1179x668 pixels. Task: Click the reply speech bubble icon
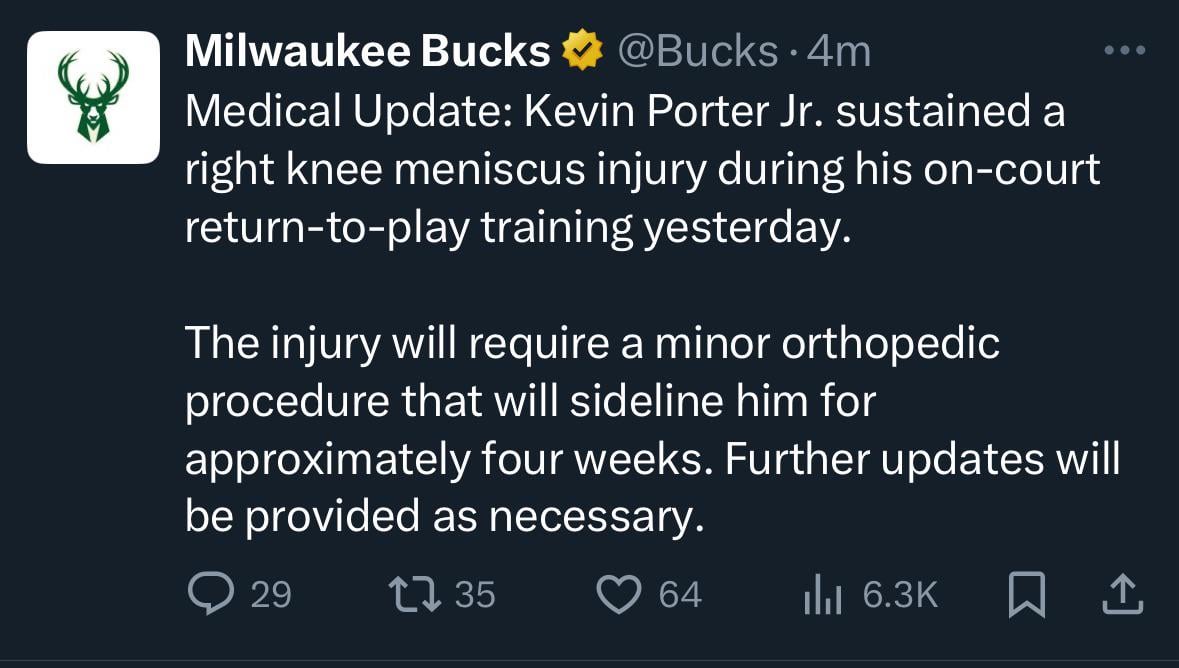pyautogui.click(x=210, y=595)
